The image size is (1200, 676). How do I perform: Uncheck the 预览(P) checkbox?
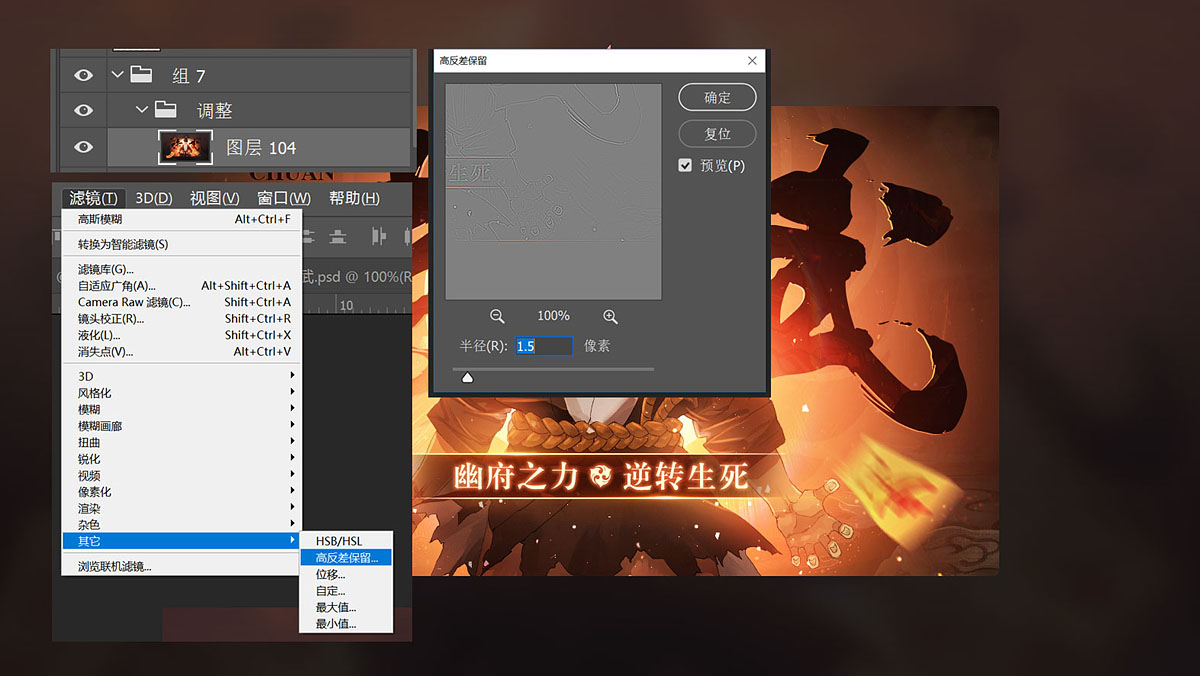pos(685,165)
